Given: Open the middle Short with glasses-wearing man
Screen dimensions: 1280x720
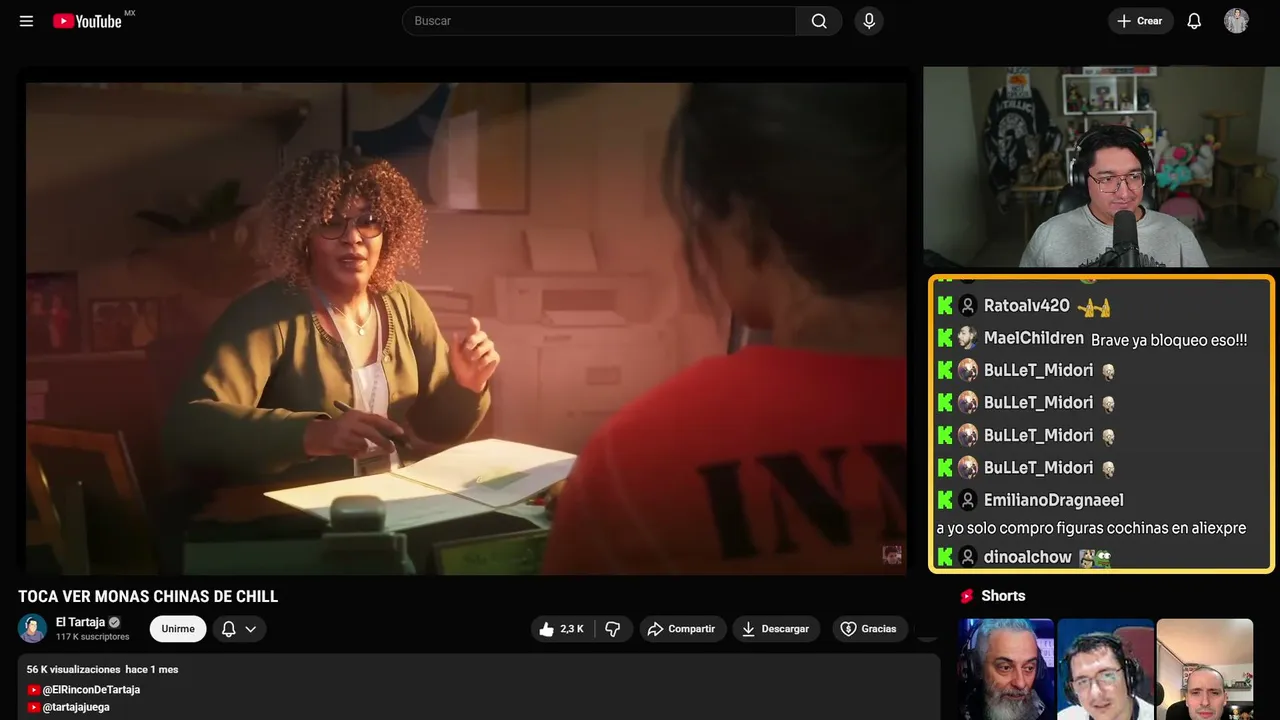Looking at the screenshot, I should (1105, 669).
